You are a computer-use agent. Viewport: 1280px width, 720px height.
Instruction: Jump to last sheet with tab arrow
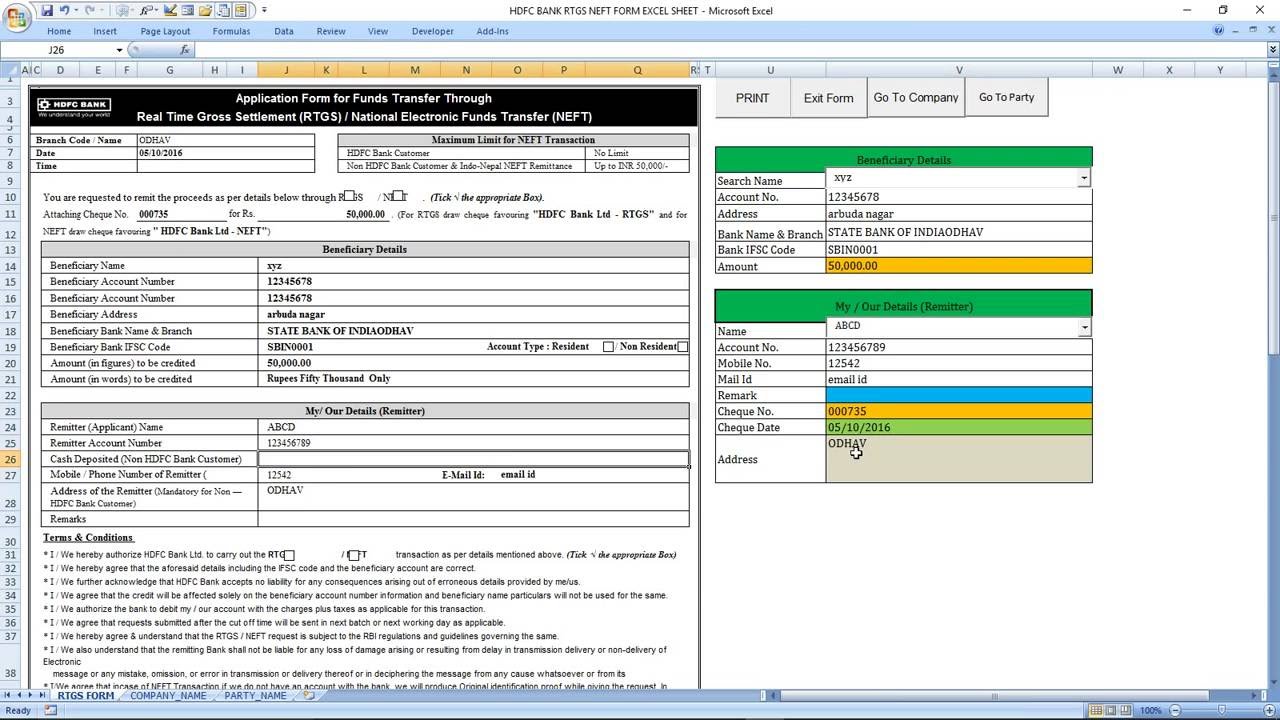click(x=43, y=696)
